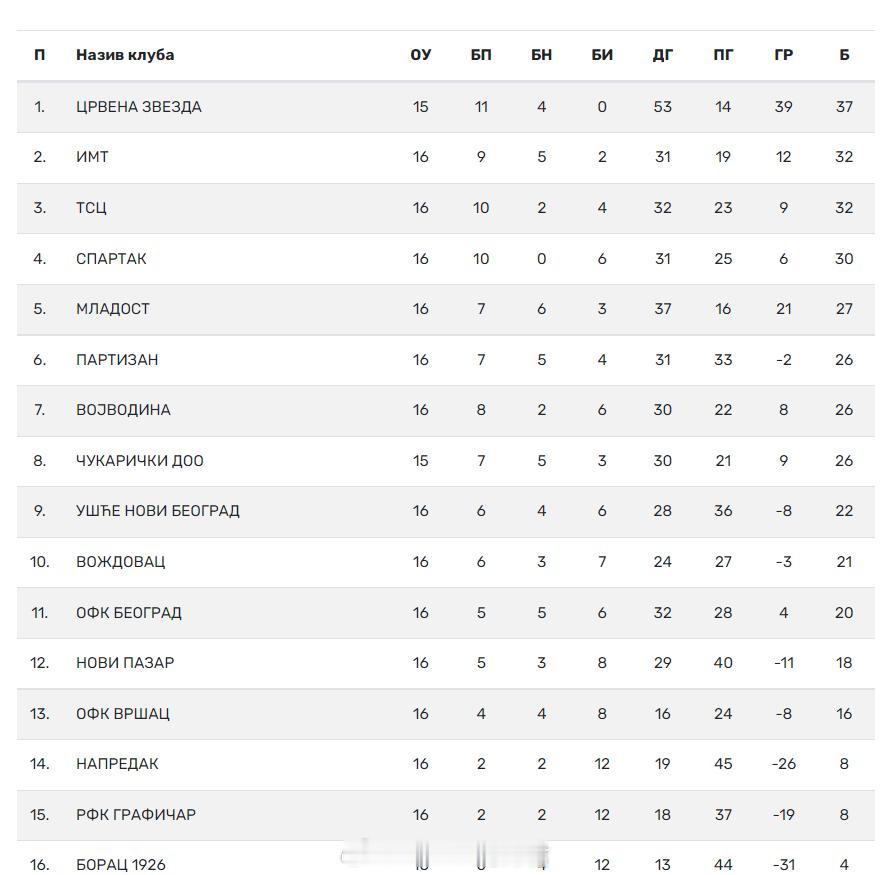Click the ВОЈВОДИНА team name
Screen dimensions: 894x875
[123, 409]
